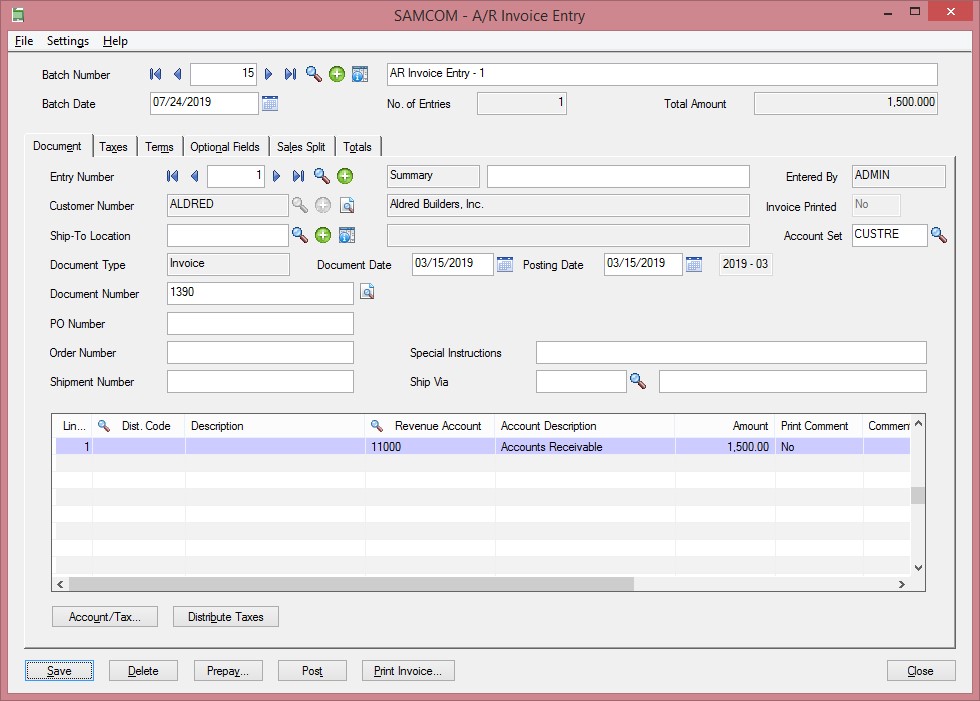
Task: Open the Document Date calendar picker
Action: point(505,264)
